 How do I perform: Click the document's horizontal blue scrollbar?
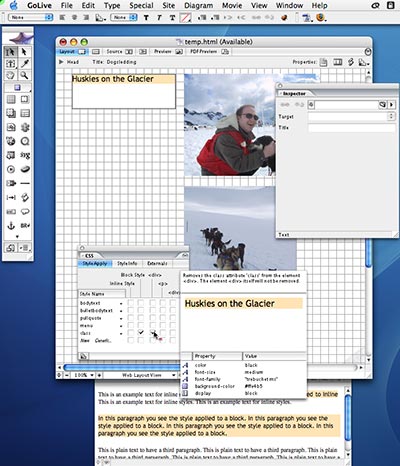click(122, 367)
